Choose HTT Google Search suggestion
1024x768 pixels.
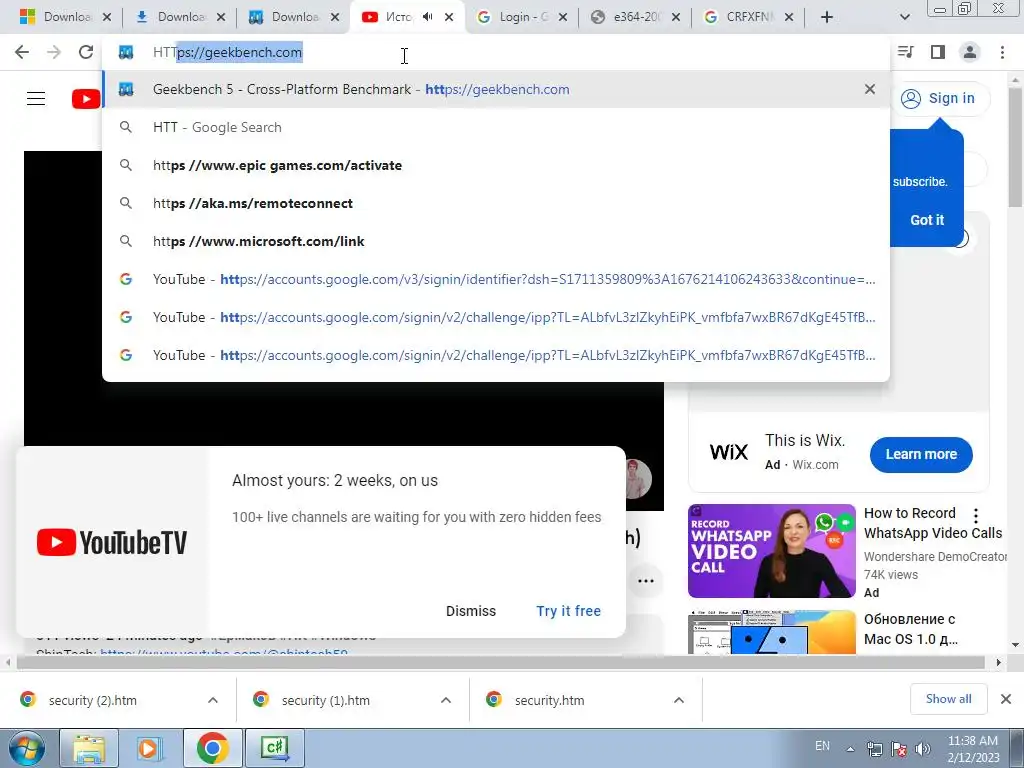pyautogui.click(x=496, y=127)
